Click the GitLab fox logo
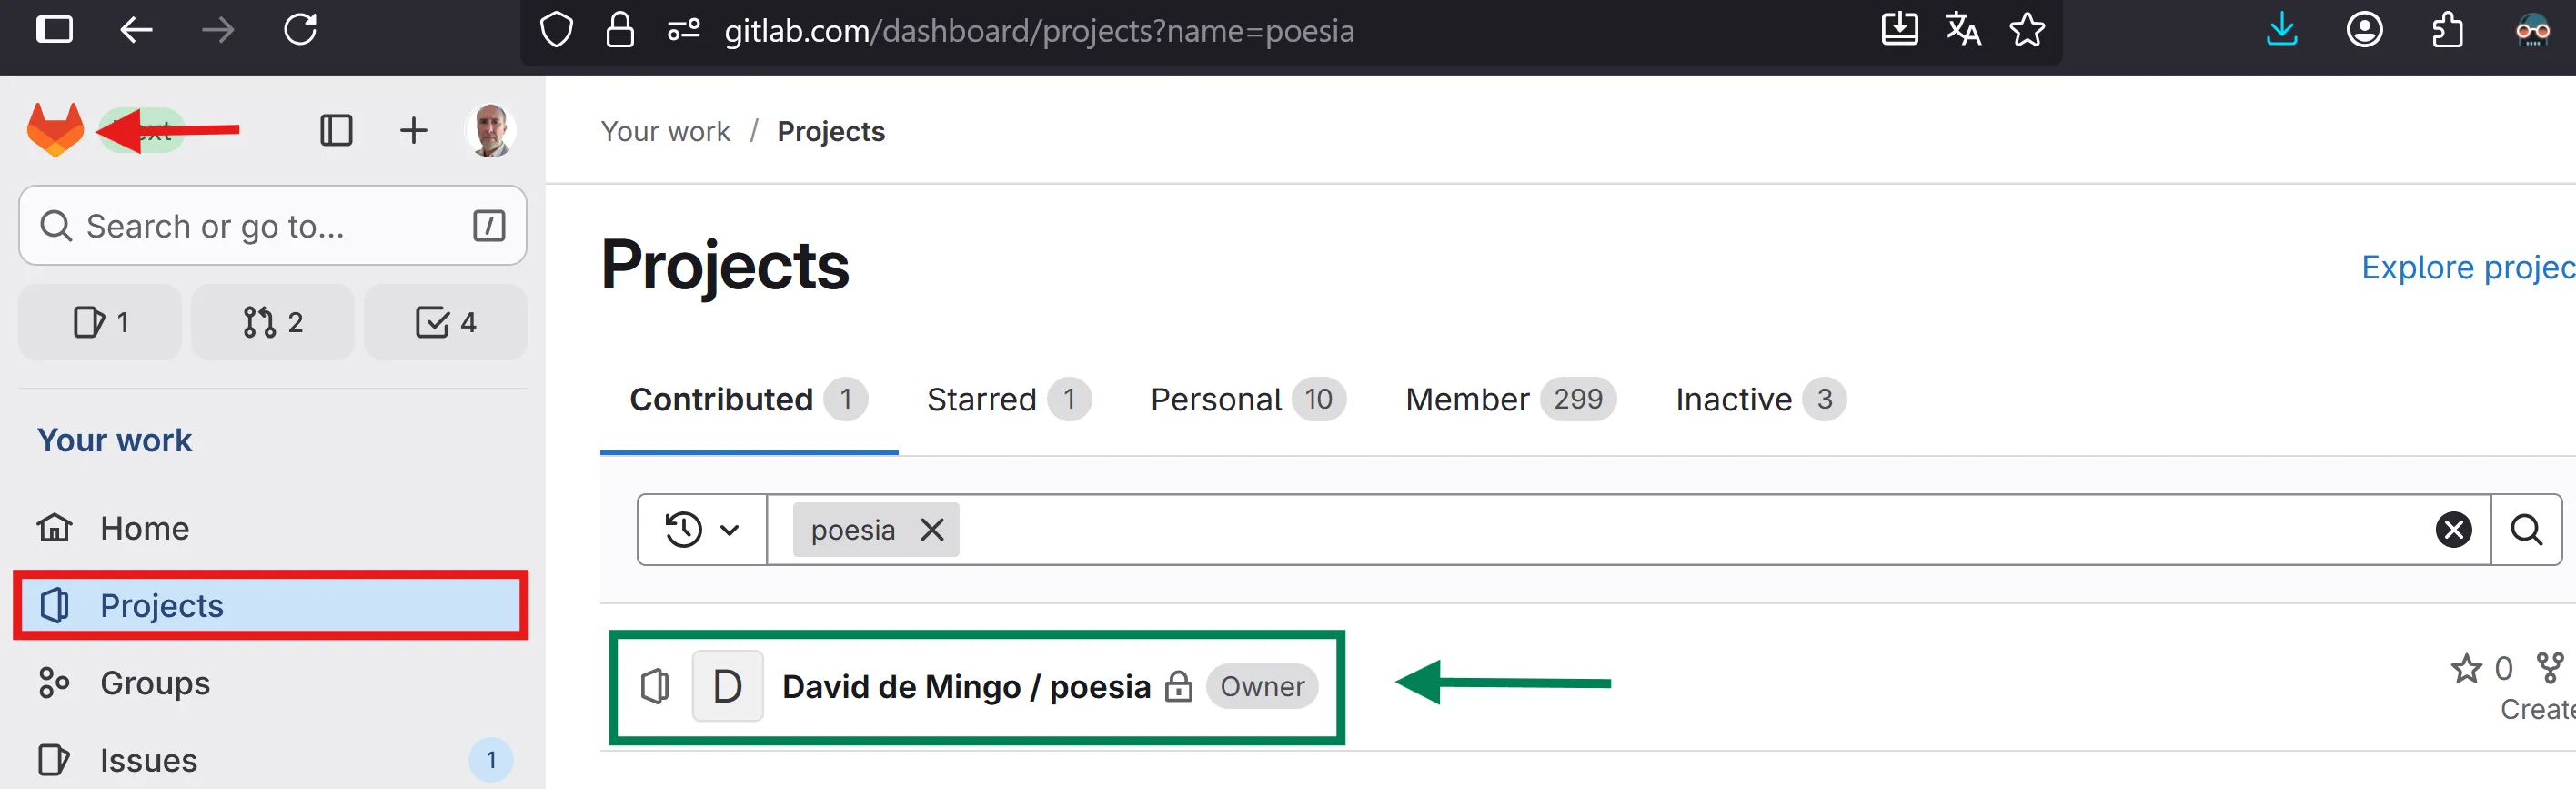 point(55,130)
